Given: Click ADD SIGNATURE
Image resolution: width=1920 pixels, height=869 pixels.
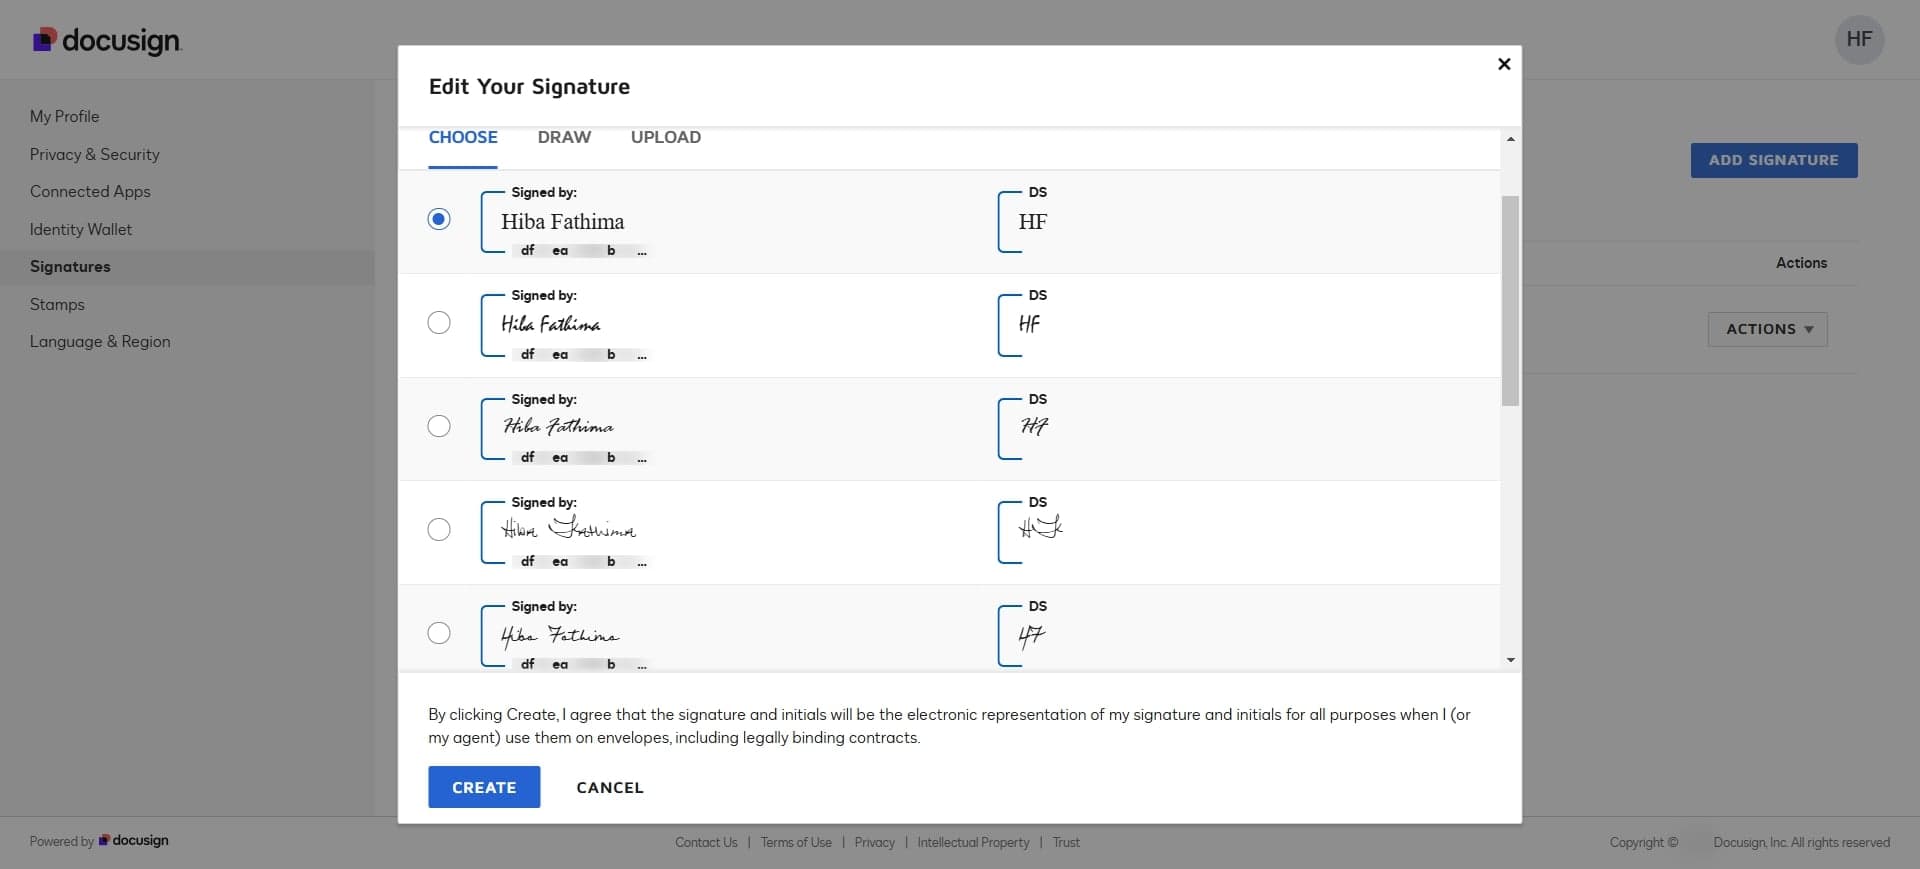Looking at the screenshot, I should click(1773, 160).
